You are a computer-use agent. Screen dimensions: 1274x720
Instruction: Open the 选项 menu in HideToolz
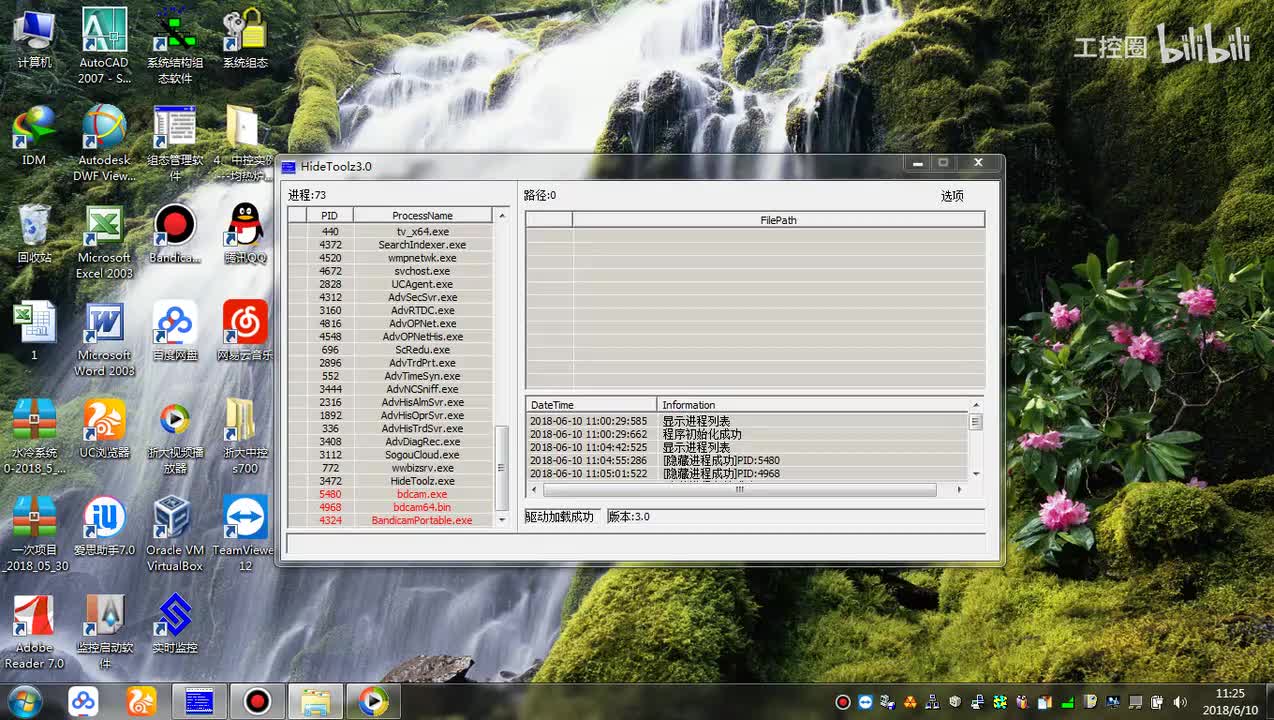click(952, 196)
